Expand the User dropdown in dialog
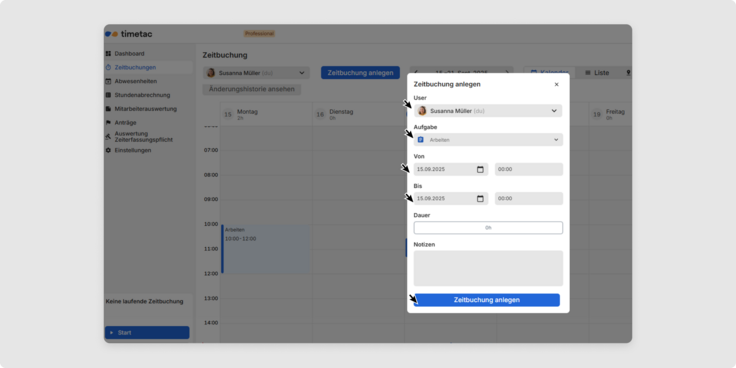Image resolution: width=736 pixels, height=368 pixels. click(488, 111)
